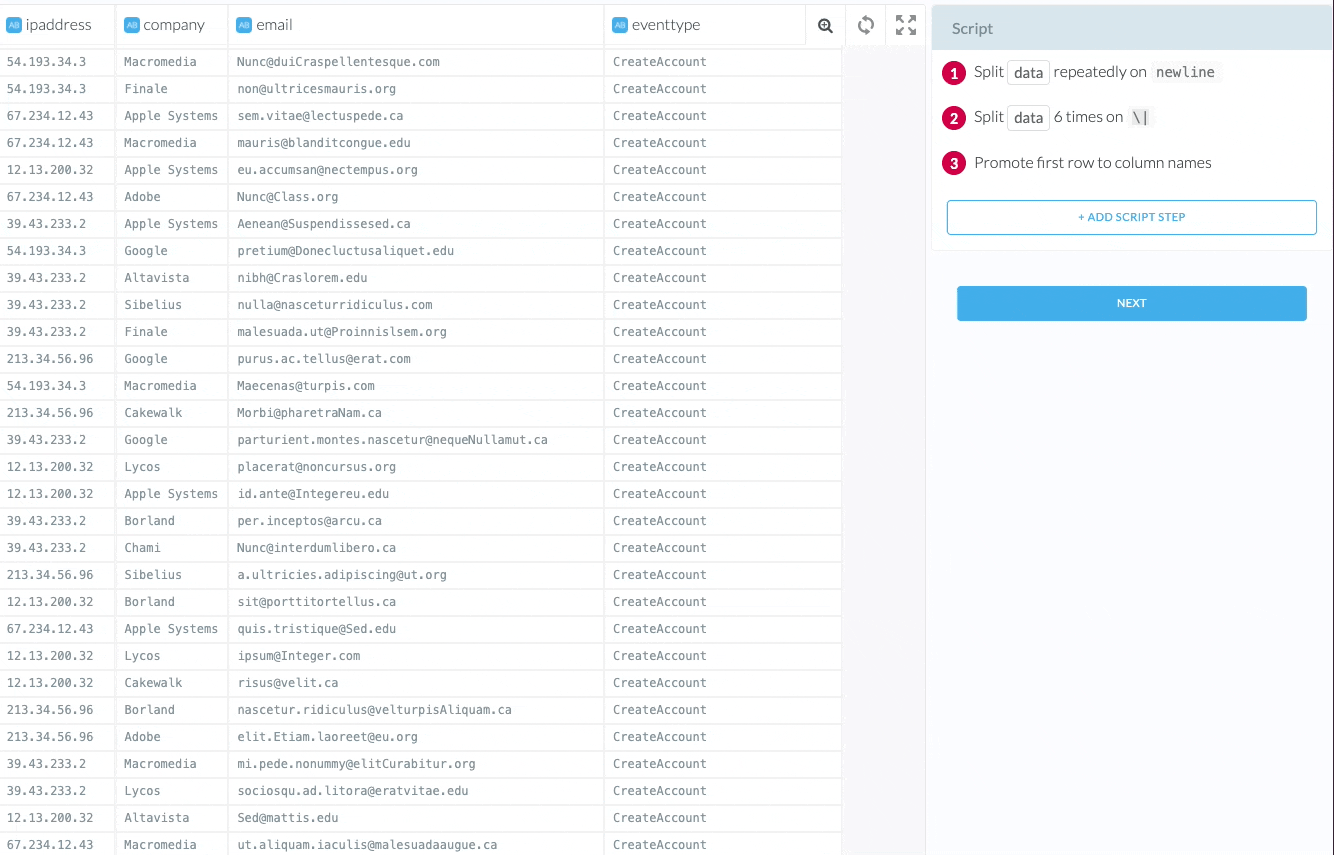
Task: Click the data field tag in step 1
Action: click(1028, 73)
